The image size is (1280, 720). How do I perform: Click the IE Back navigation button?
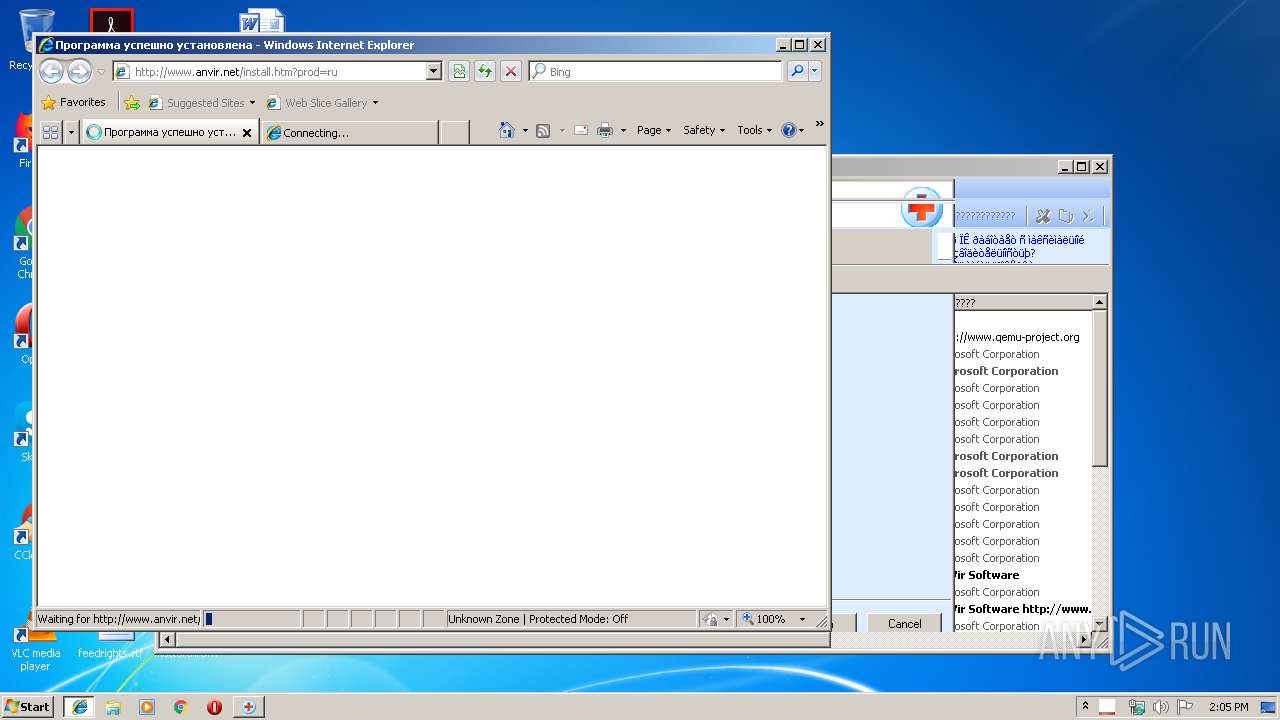point(51,71)
